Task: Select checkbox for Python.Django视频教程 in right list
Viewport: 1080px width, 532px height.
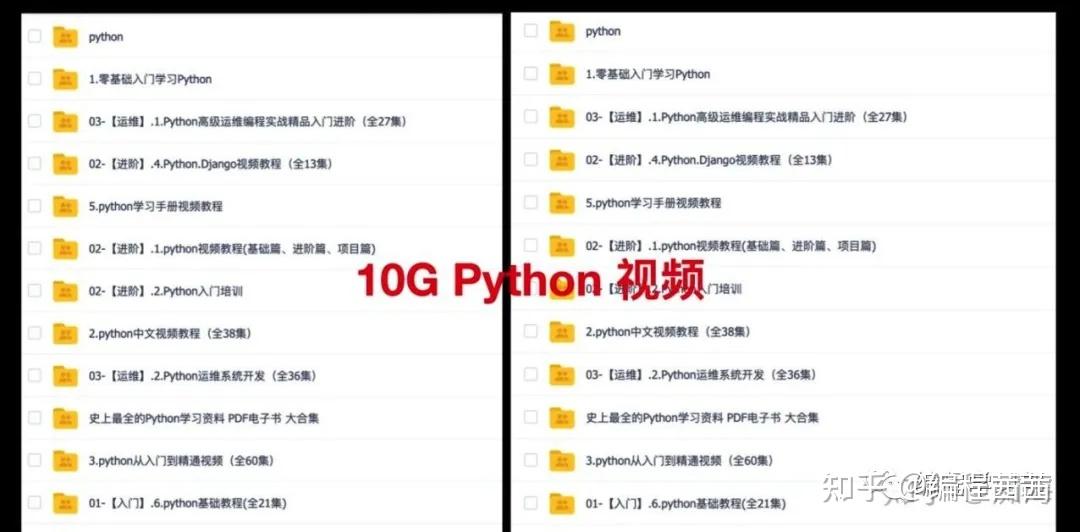Action: coord(530,159)
